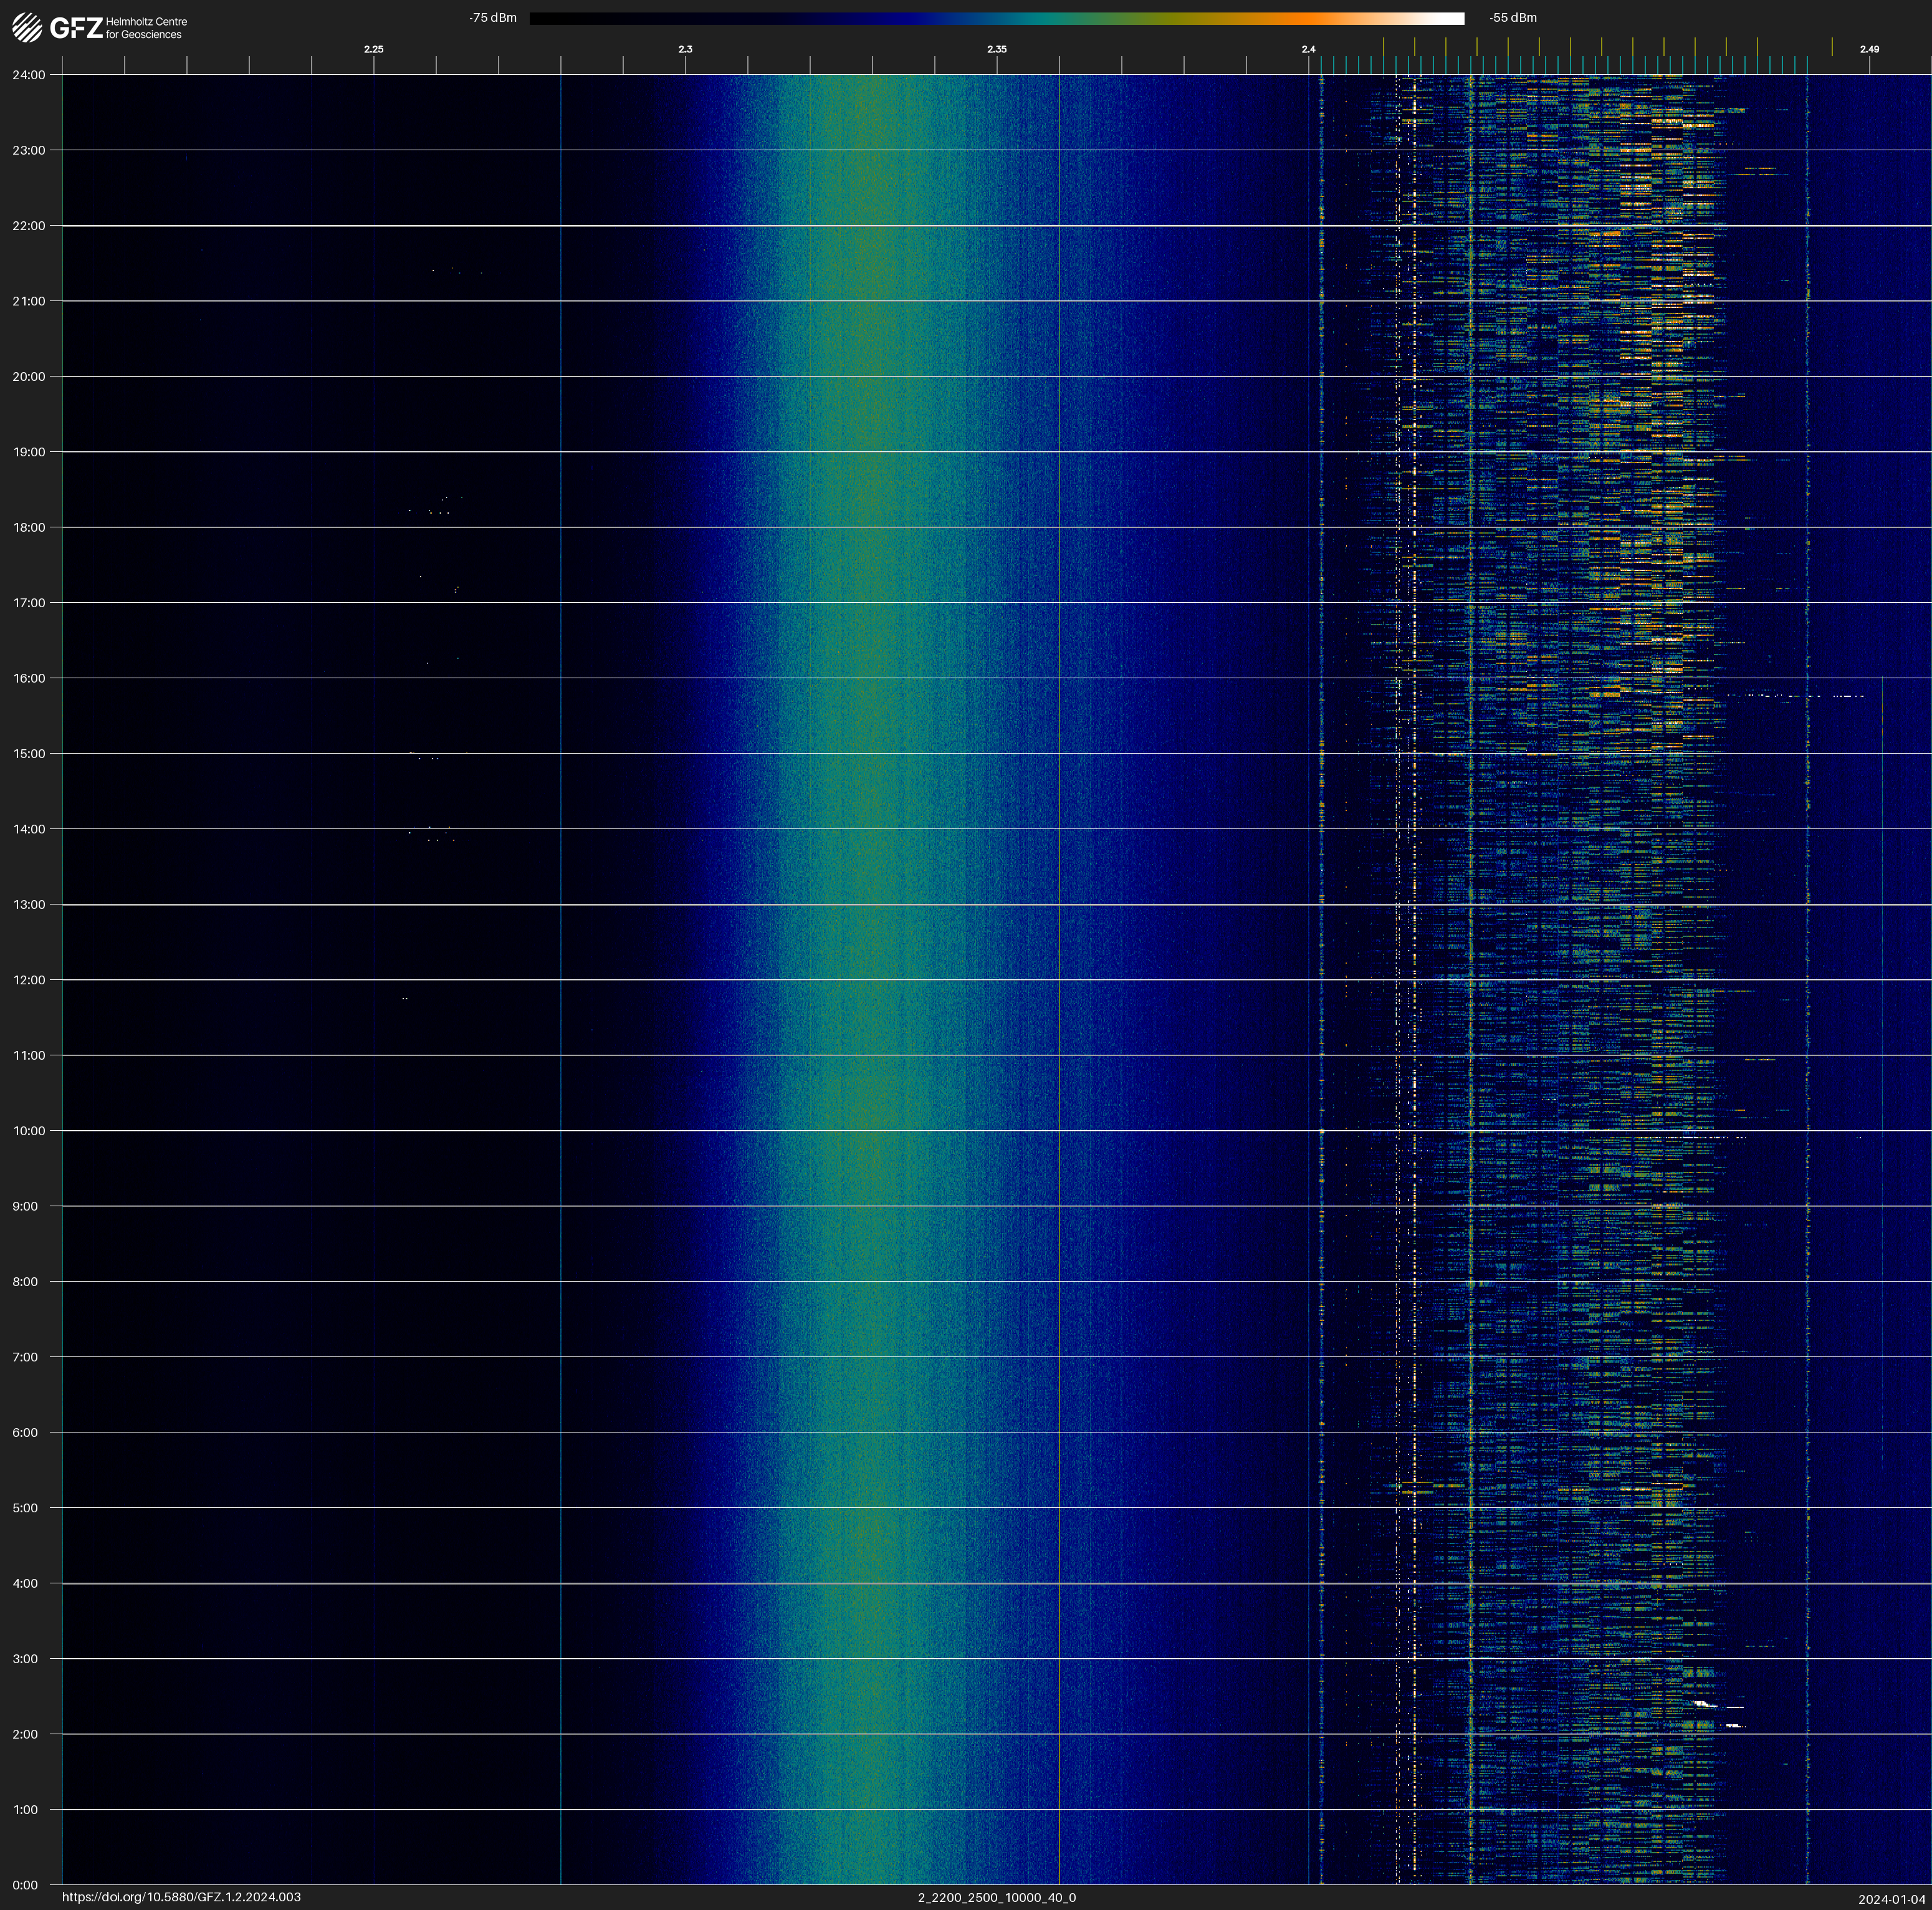Click the 18:00 time axis label

click(x=29, y=527)
